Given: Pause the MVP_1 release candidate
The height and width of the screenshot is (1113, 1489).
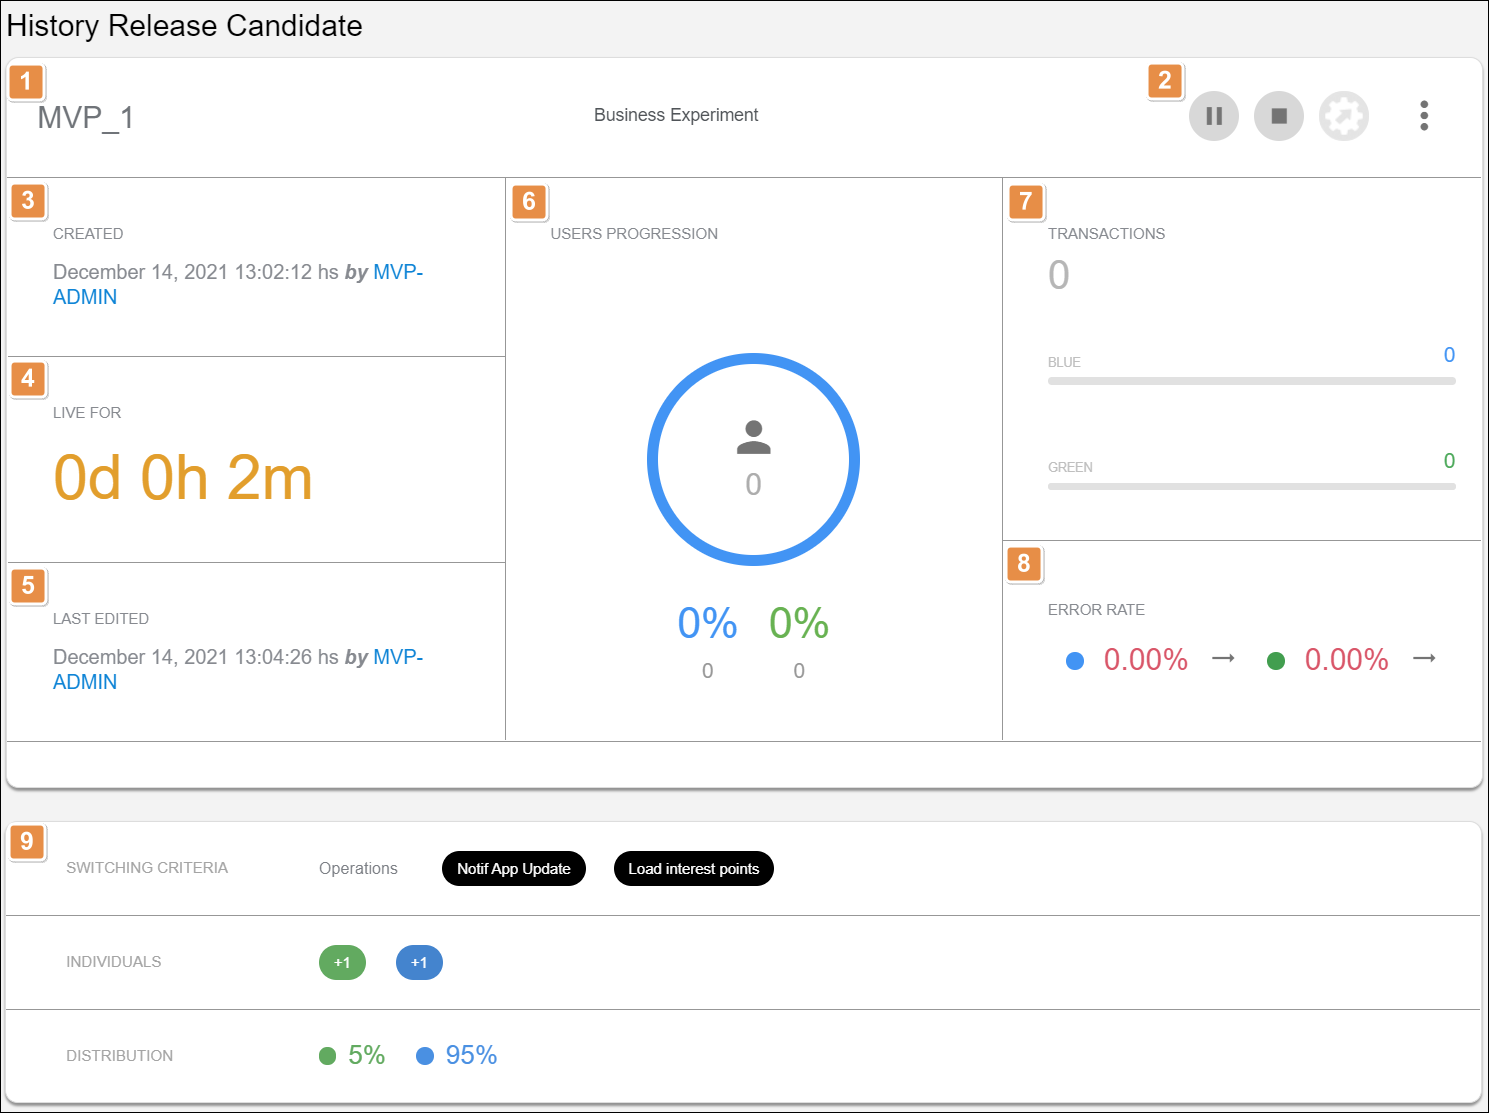Looking at the screenshot, I should coord(1213,116).
